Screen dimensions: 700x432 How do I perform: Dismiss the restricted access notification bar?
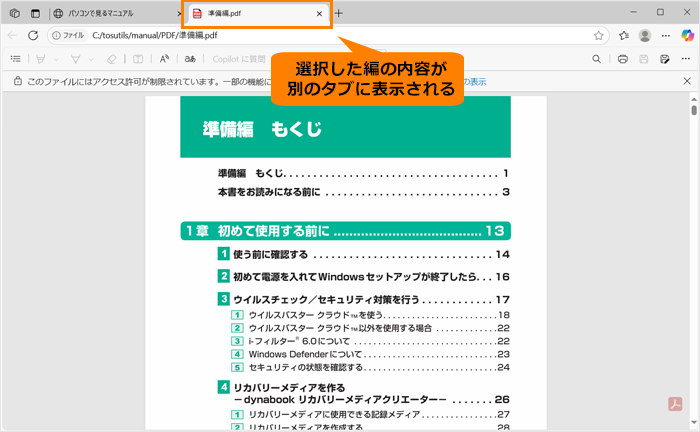click(x=687, y=81)
